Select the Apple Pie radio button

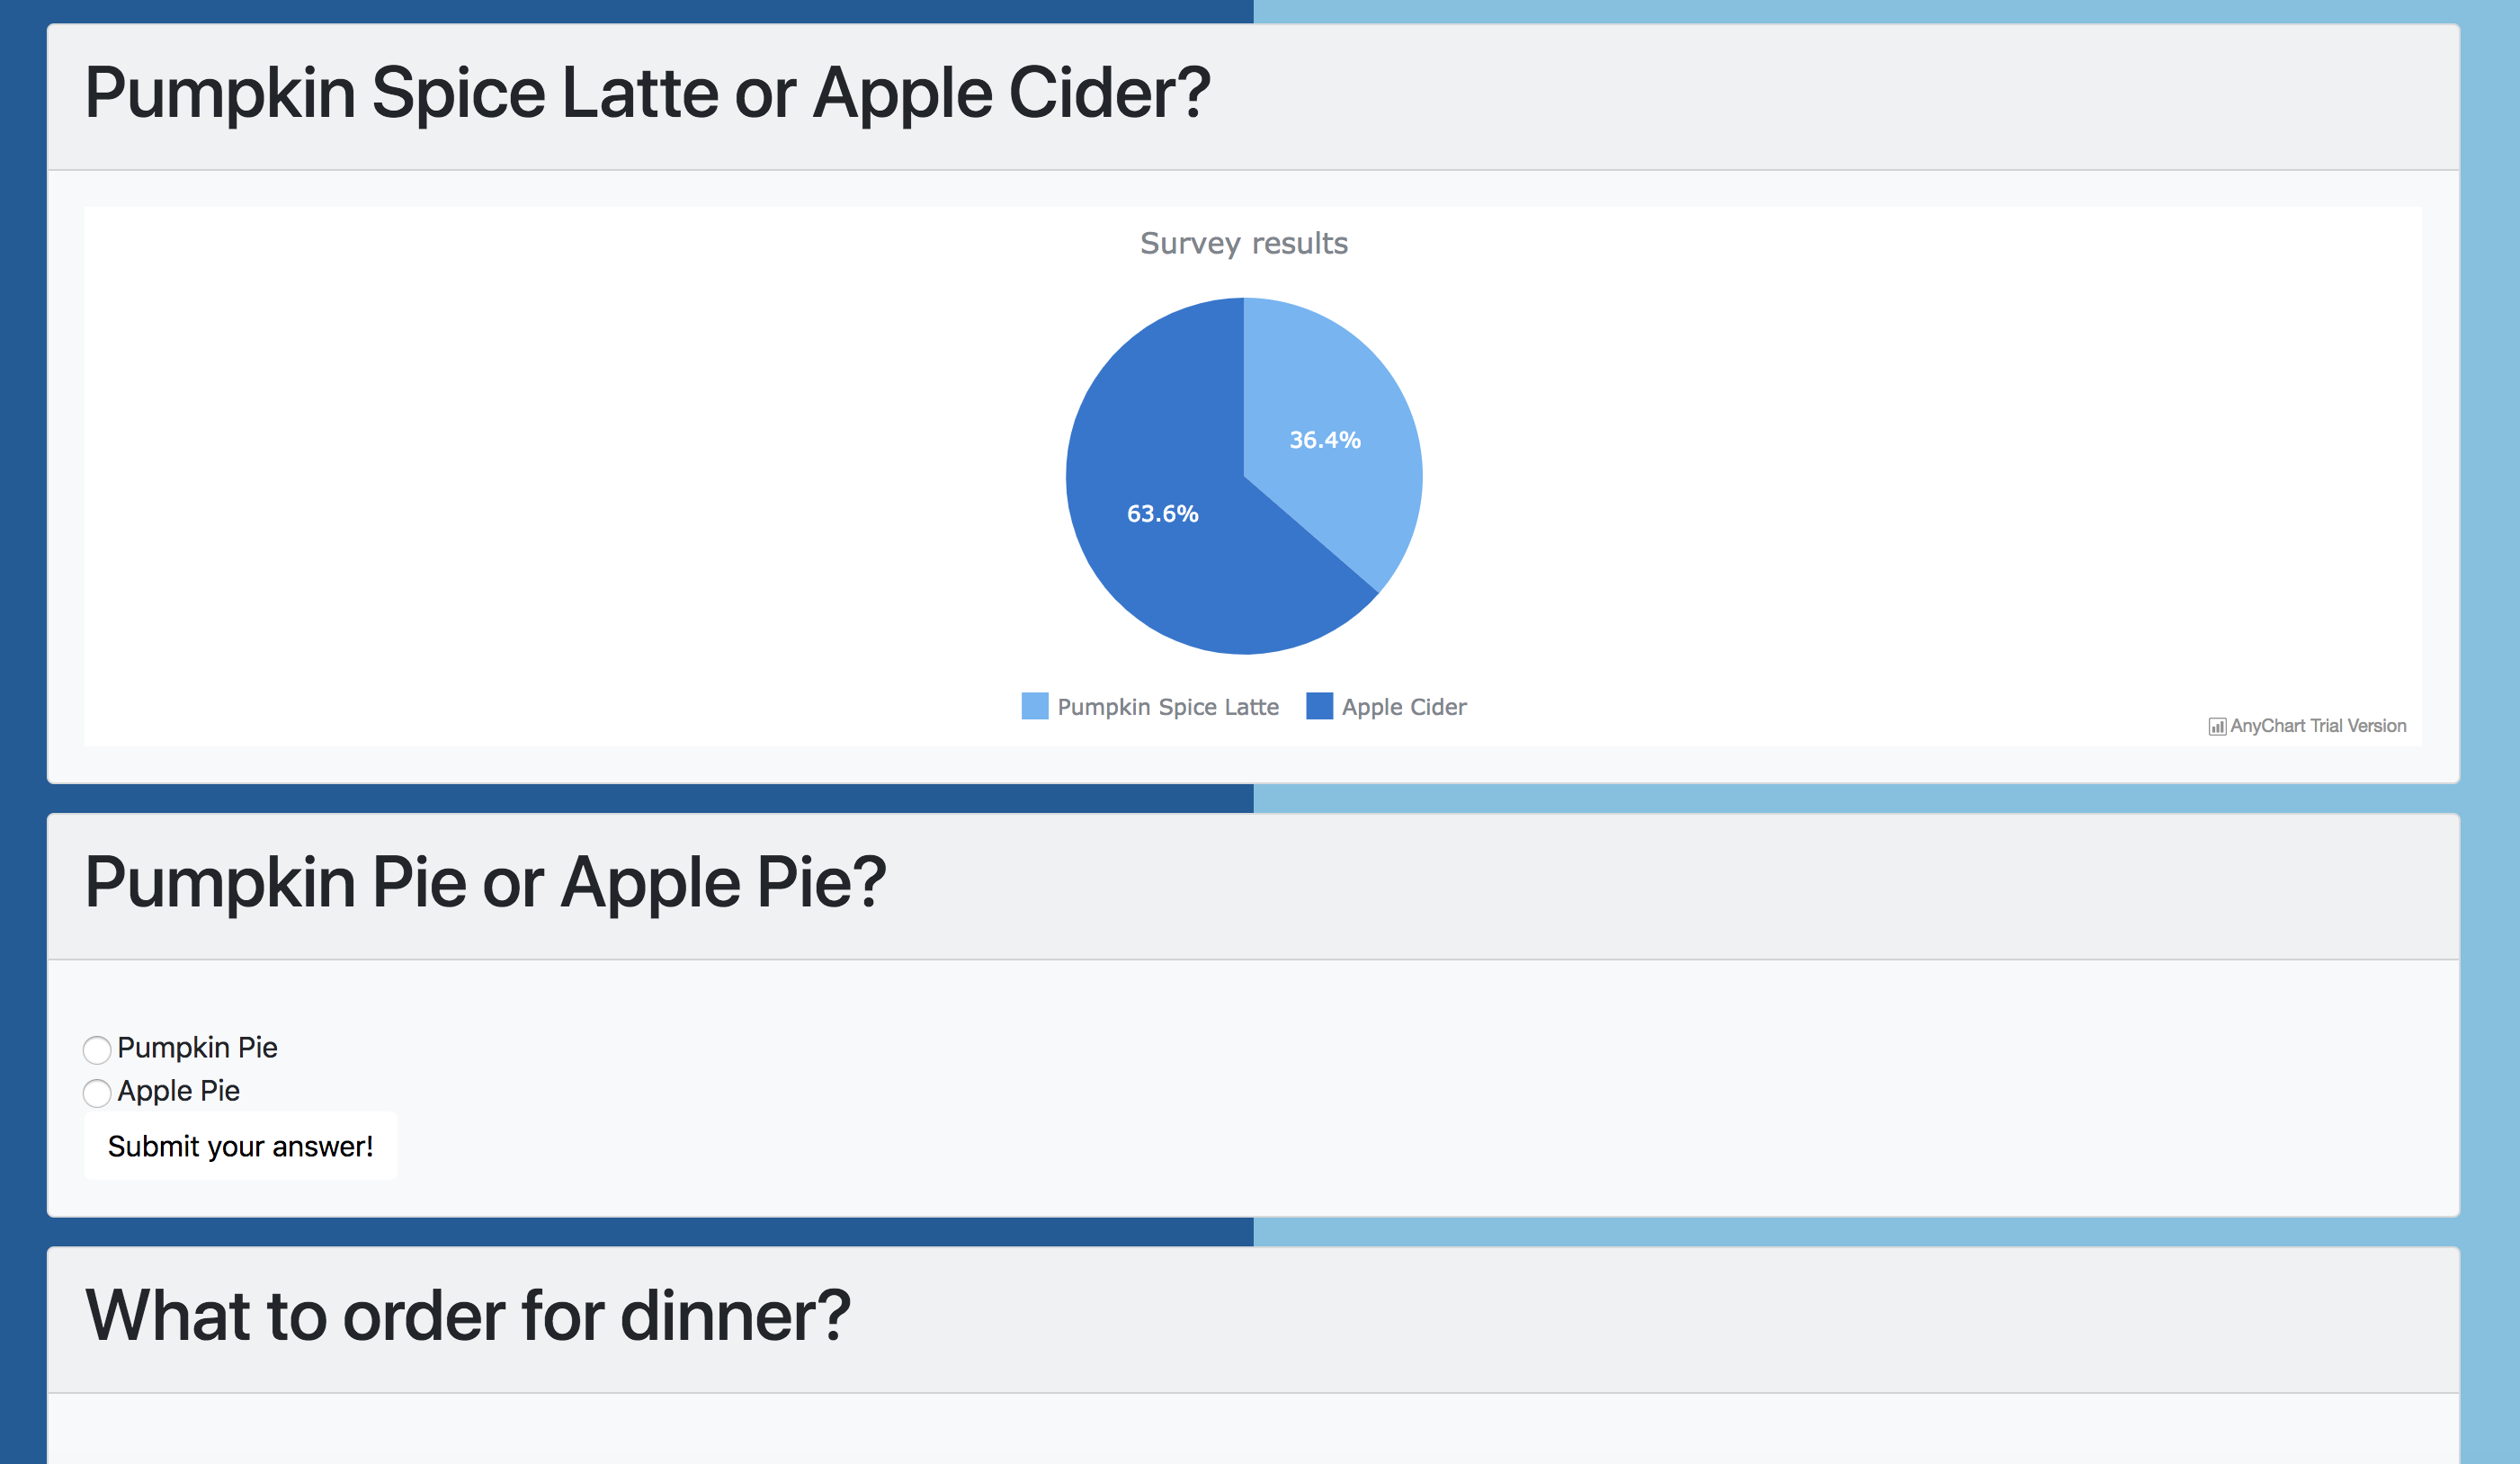coord(97,1093)
